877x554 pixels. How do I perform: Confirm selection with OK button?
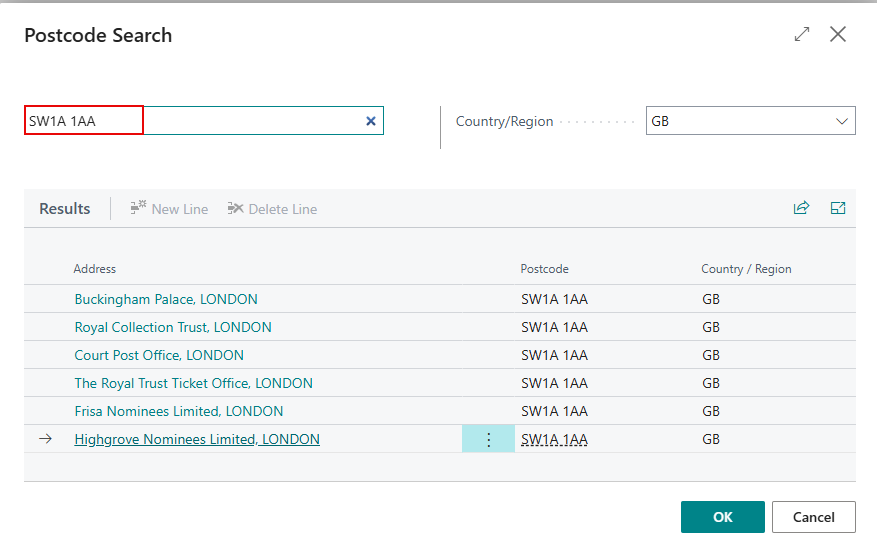tap(722, 517)
